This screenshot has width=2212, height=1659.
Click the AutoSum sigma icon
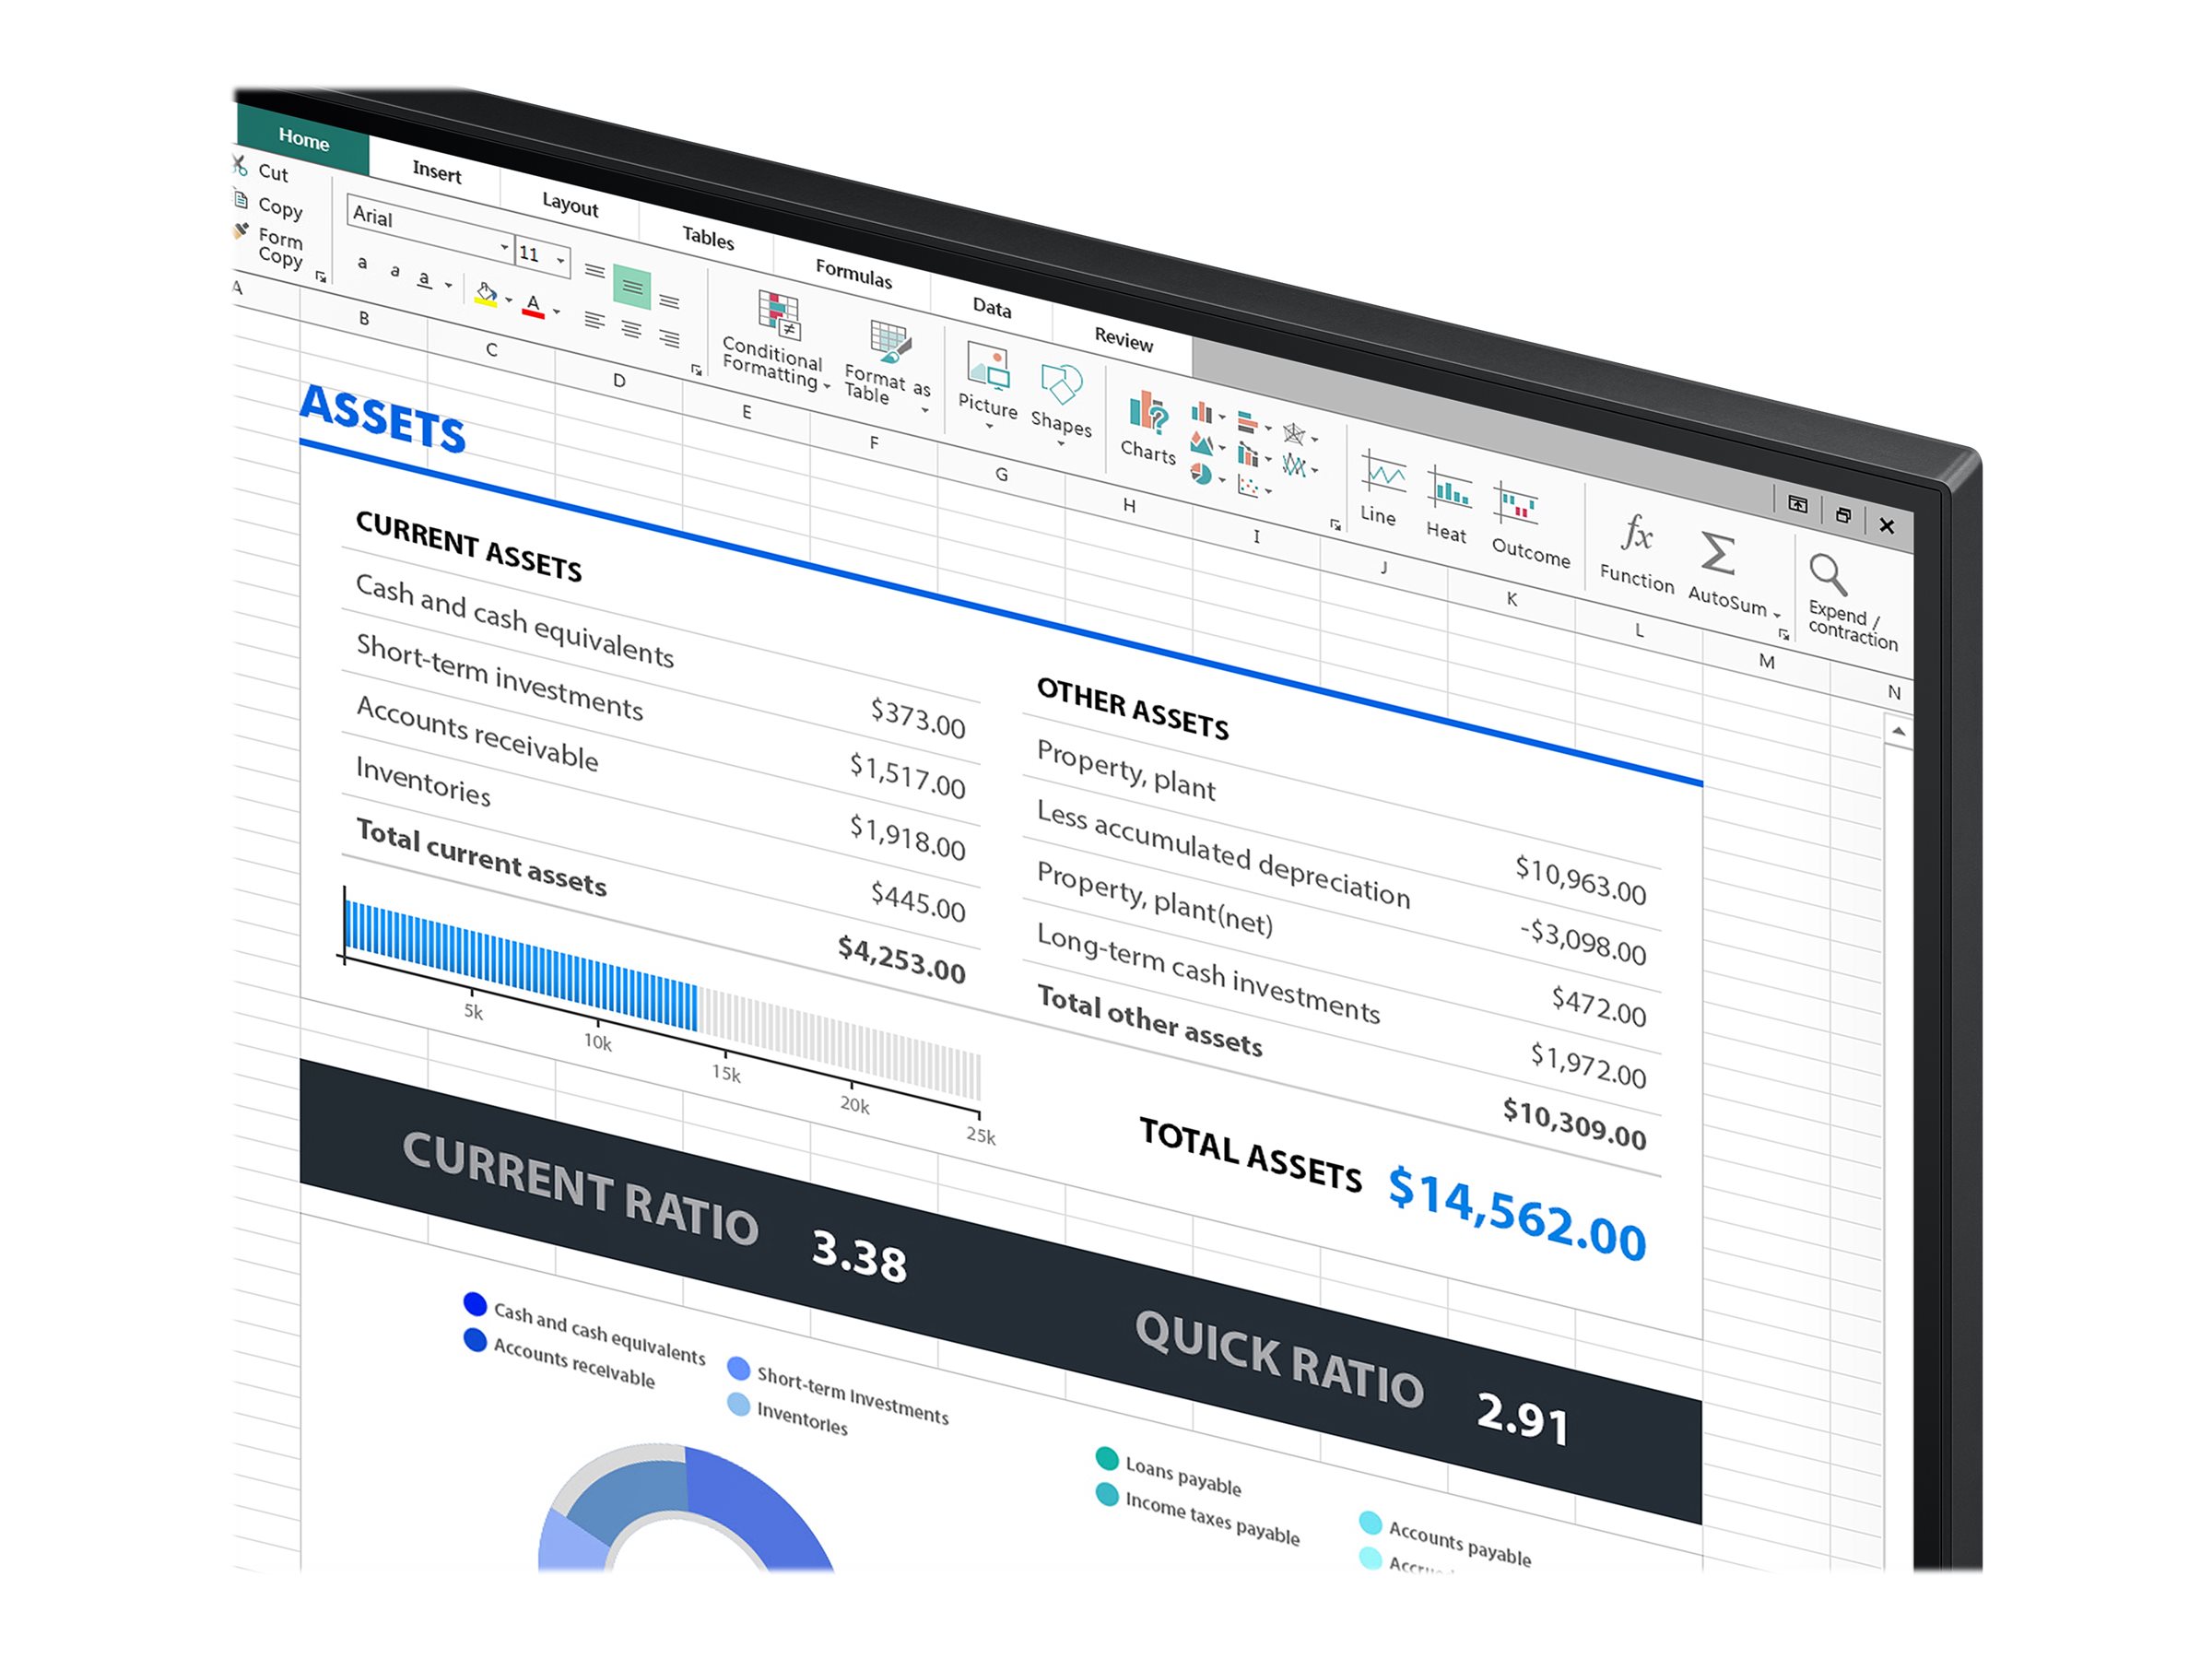pyautogui.click(x=1717, y=553)
